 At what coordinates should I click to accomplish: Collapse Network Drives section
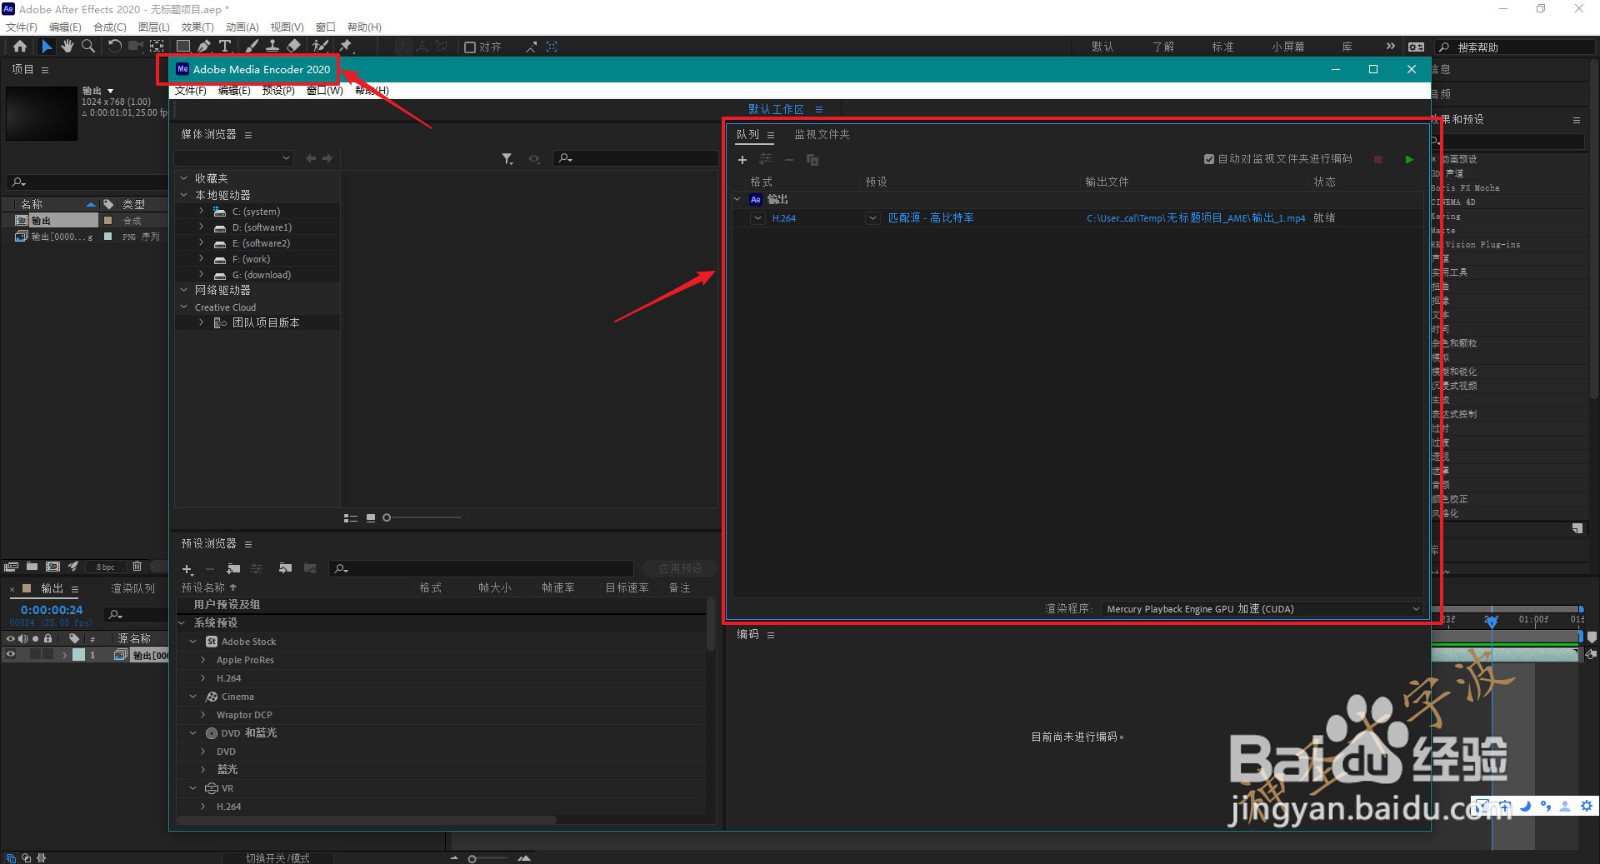coord(184,290)
